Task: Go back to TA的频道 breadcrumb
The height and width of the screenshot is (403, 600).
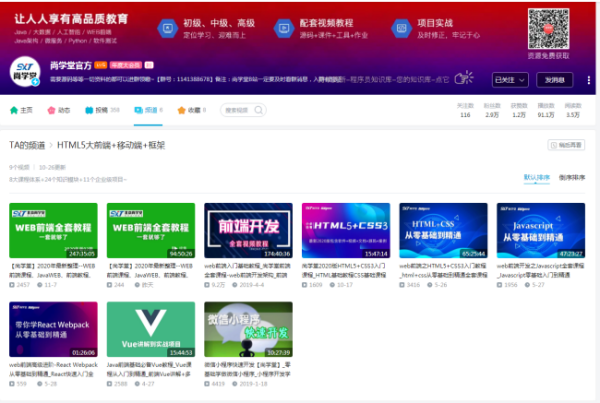Action: click(27, 145)
